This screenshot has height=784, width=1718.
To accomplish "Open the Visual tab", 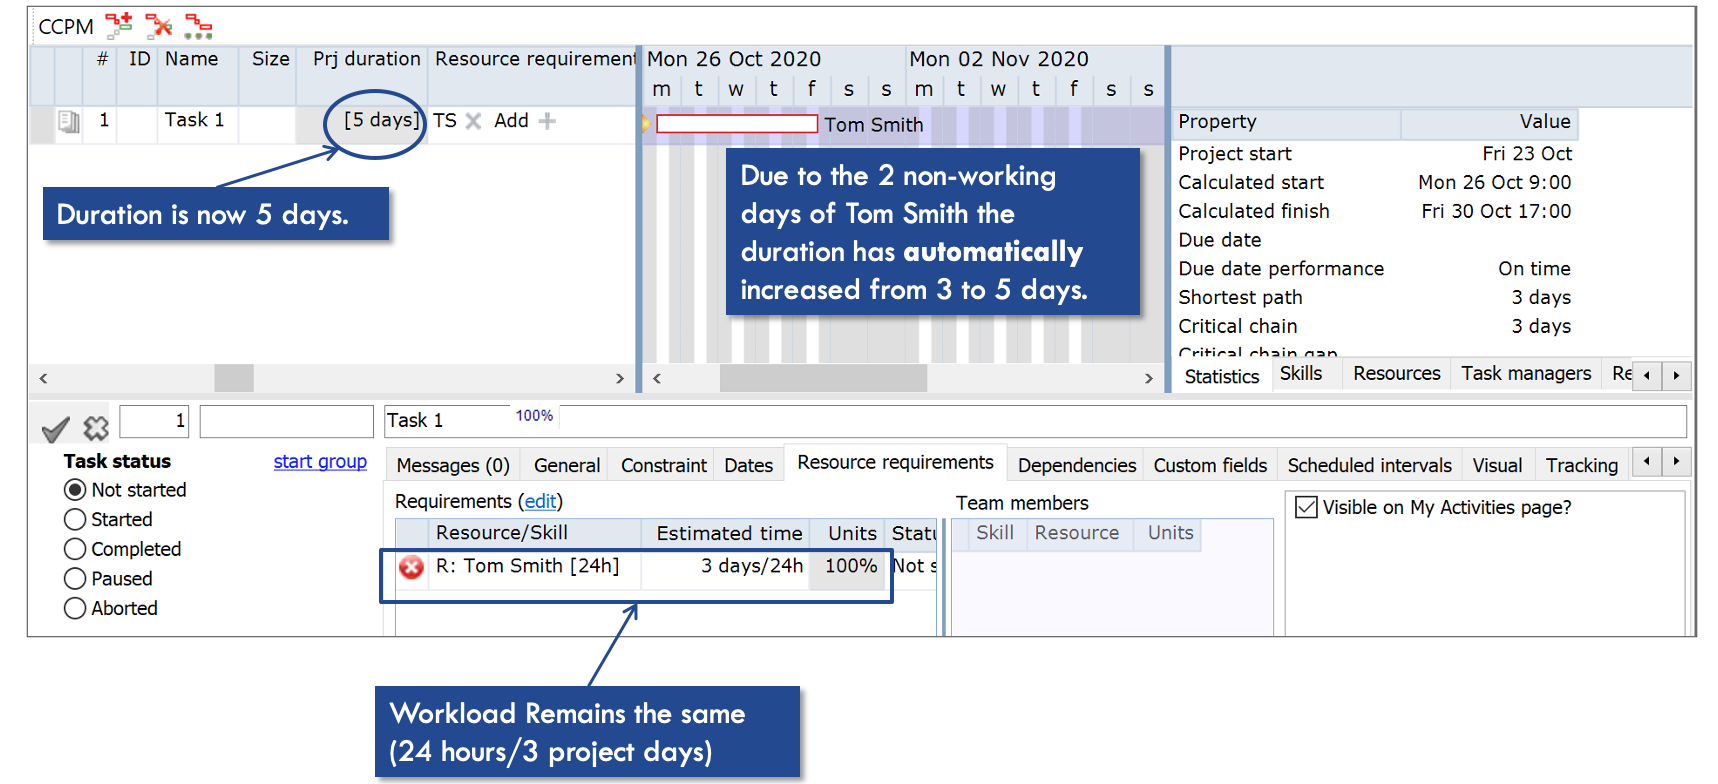I will [1497, 465].
